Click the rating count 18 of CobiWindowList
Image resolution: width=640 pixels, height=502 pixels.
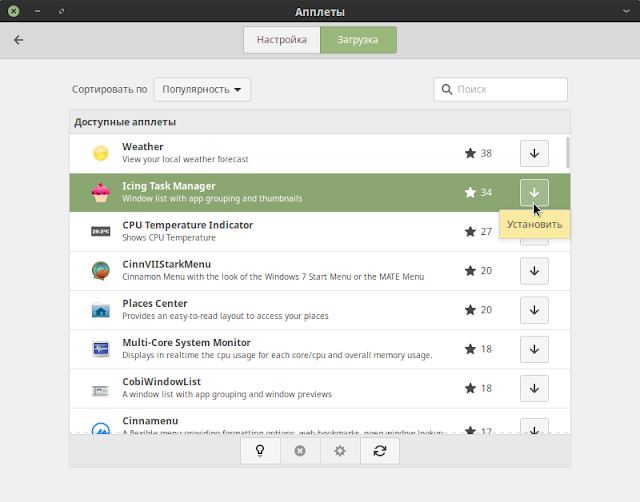point(486,388)
